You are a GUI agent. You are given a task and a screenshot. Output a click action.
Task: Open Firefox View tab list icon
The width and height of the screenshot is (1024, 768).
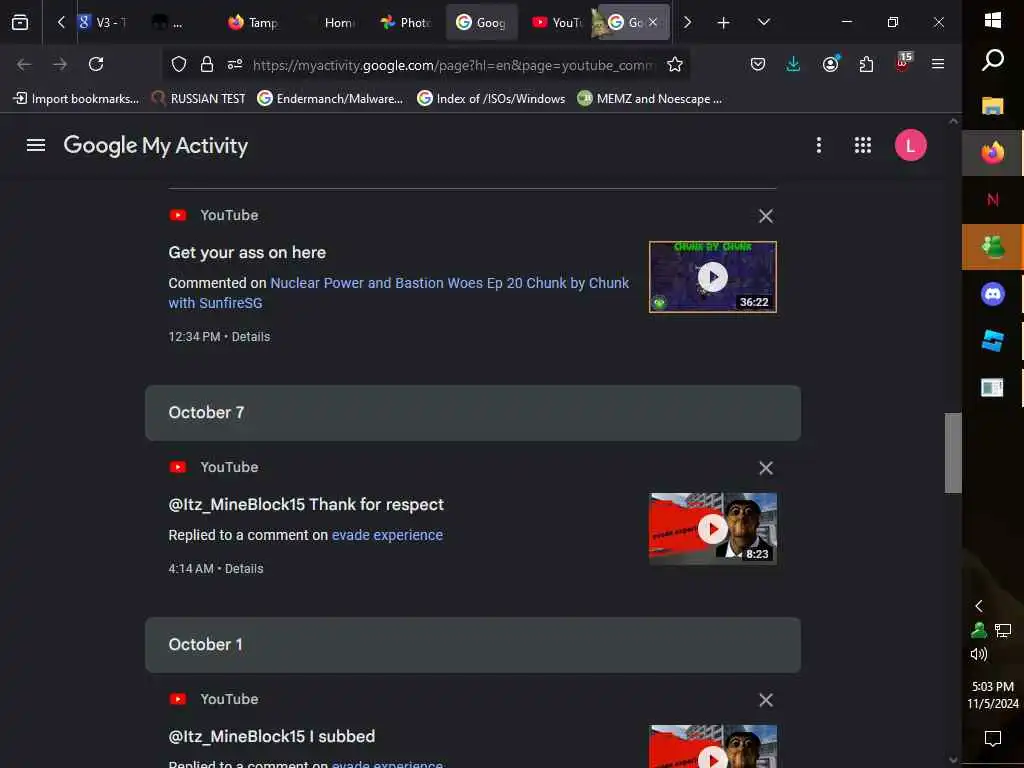click(x=20, y=23)
